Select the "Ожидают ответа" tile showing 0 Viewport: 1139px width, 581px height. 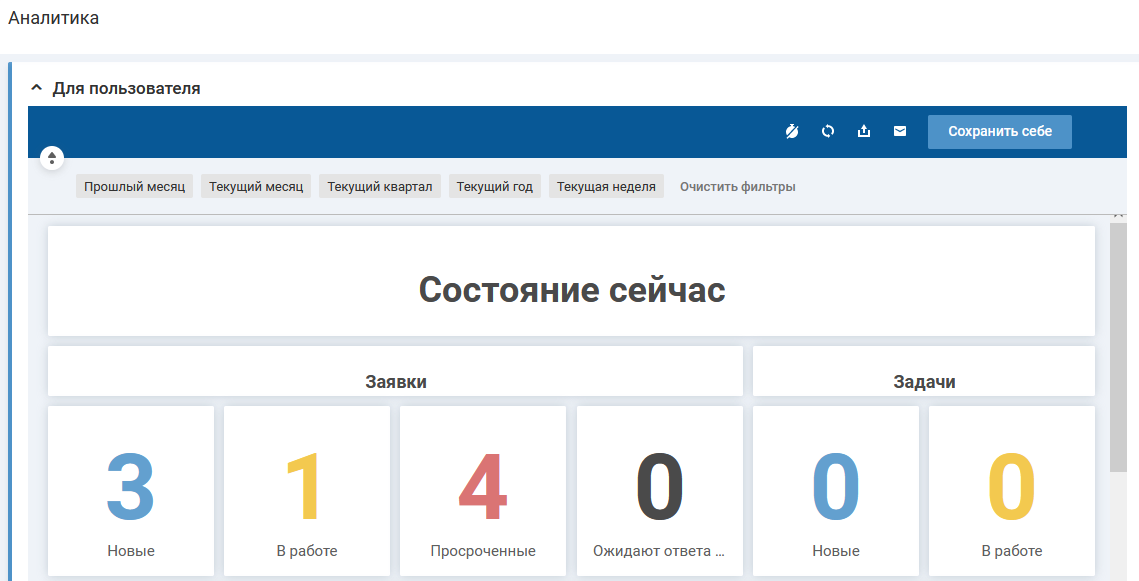[x=659, y=490]
